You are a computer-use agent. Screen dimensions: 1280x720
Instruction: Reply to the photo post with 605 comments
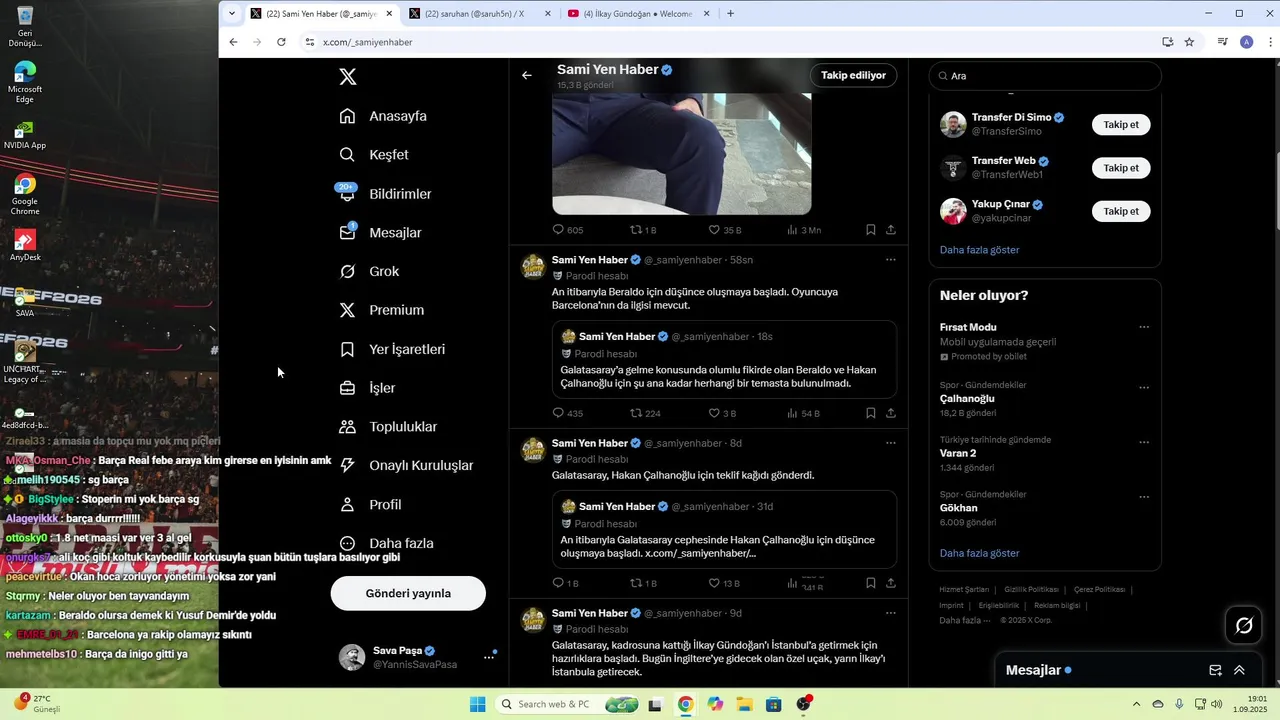567,230
